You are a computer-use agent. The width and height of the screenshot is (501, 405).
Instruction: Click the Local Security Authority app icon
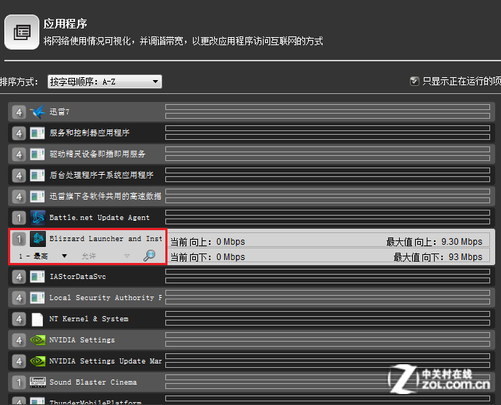(37, 298)
